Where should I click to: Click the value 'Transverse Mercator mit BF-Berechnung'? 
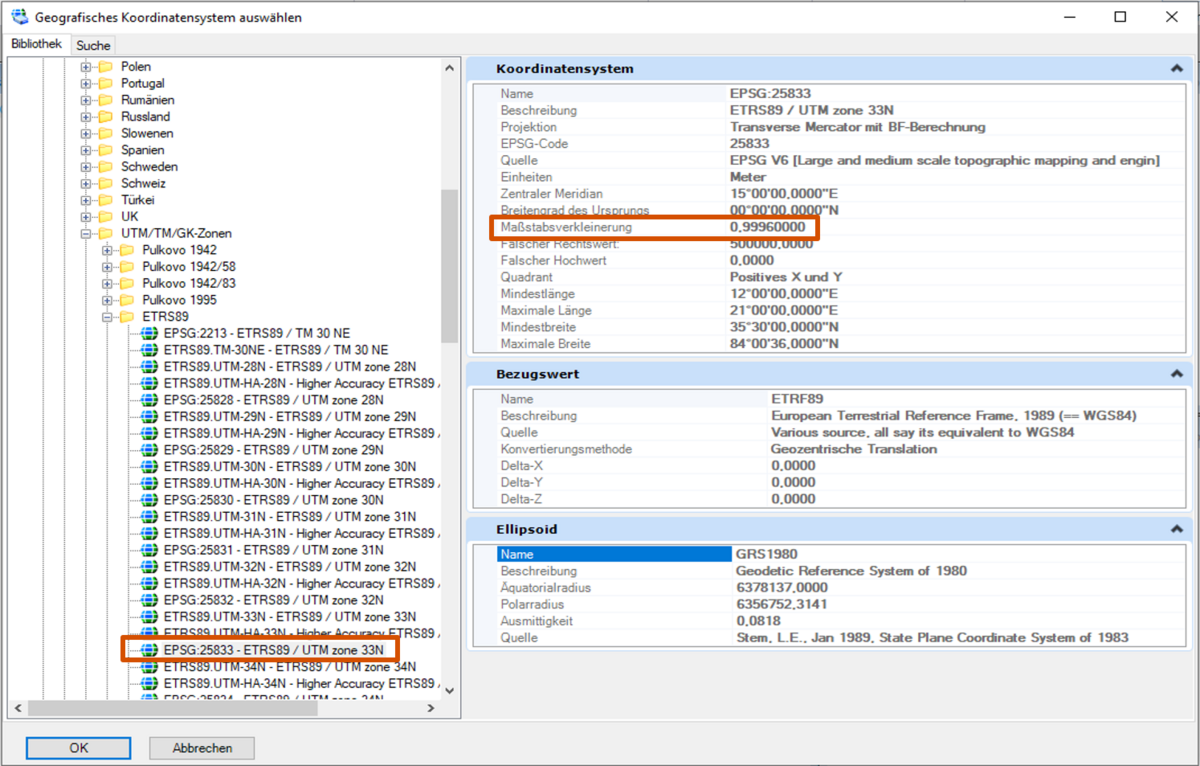(858, 127)
